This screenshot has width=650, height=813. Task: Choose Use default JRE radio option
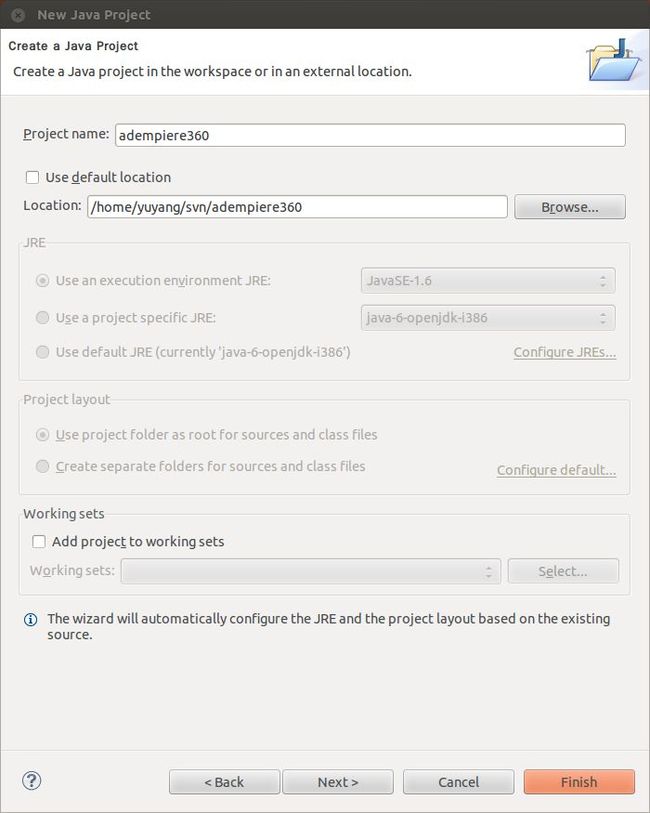pyautogui.click(x=43, y=352)
